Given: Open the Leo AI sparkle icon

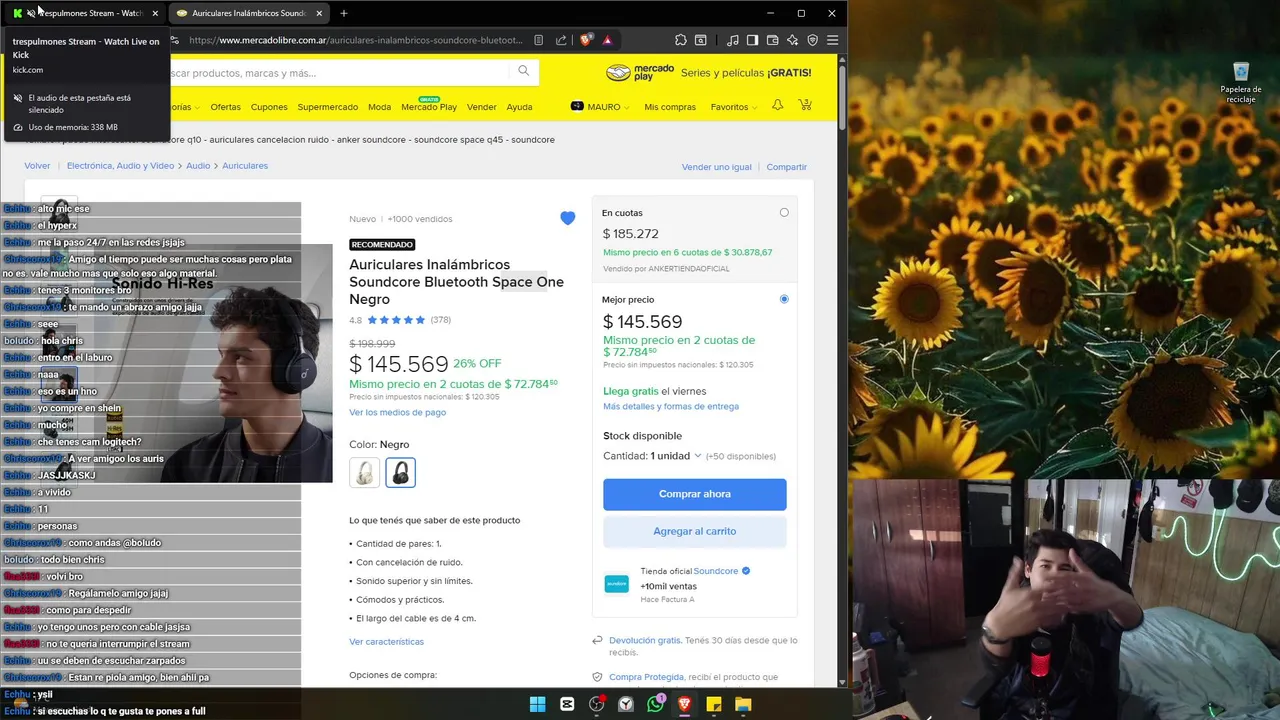Looking at the screenshot, I should [792, 40].
